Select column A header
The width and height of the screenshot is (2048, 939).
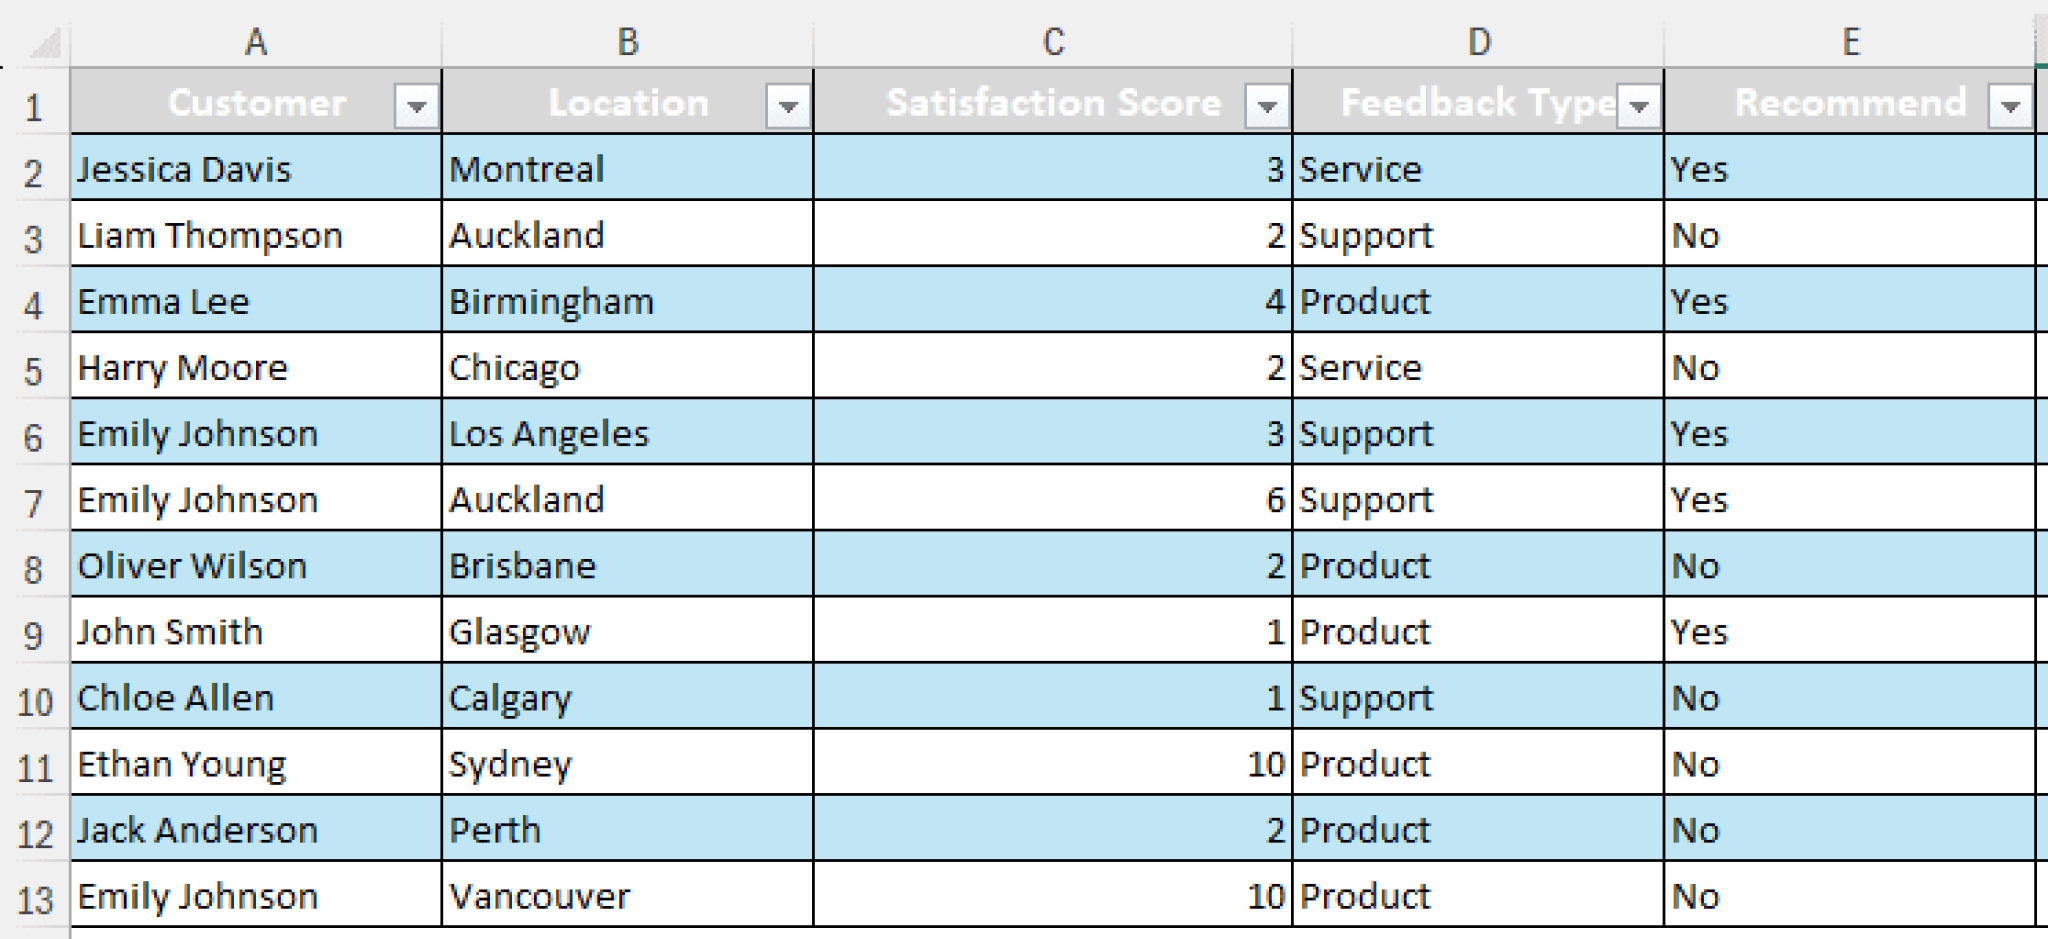pyautogui.click(x=256, y=42)
